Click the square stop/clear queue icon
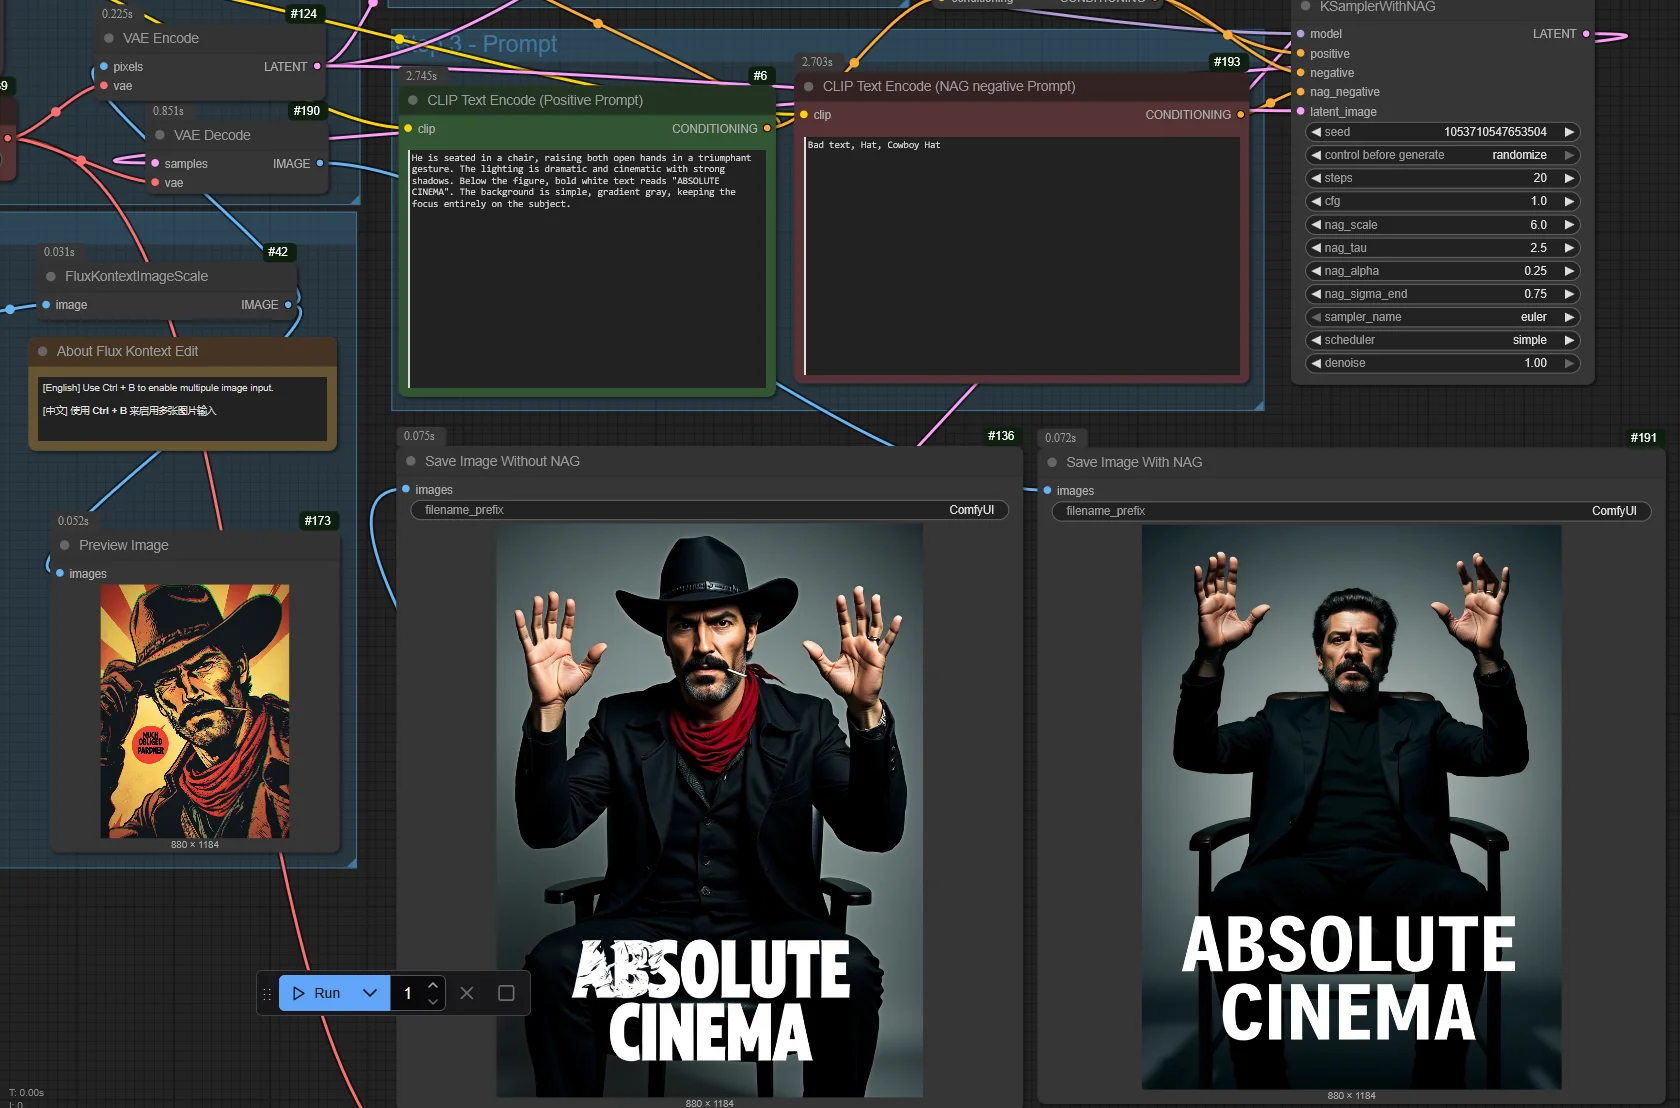This screenshot has height=1108, width=1680. [x=506, y=993]
